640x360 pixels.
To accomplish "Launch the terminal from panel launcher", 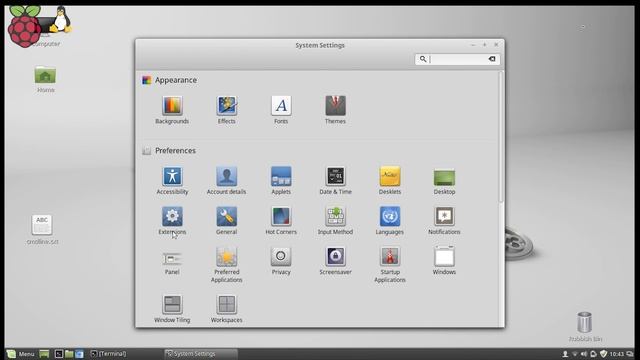I will tap(59, 354).
